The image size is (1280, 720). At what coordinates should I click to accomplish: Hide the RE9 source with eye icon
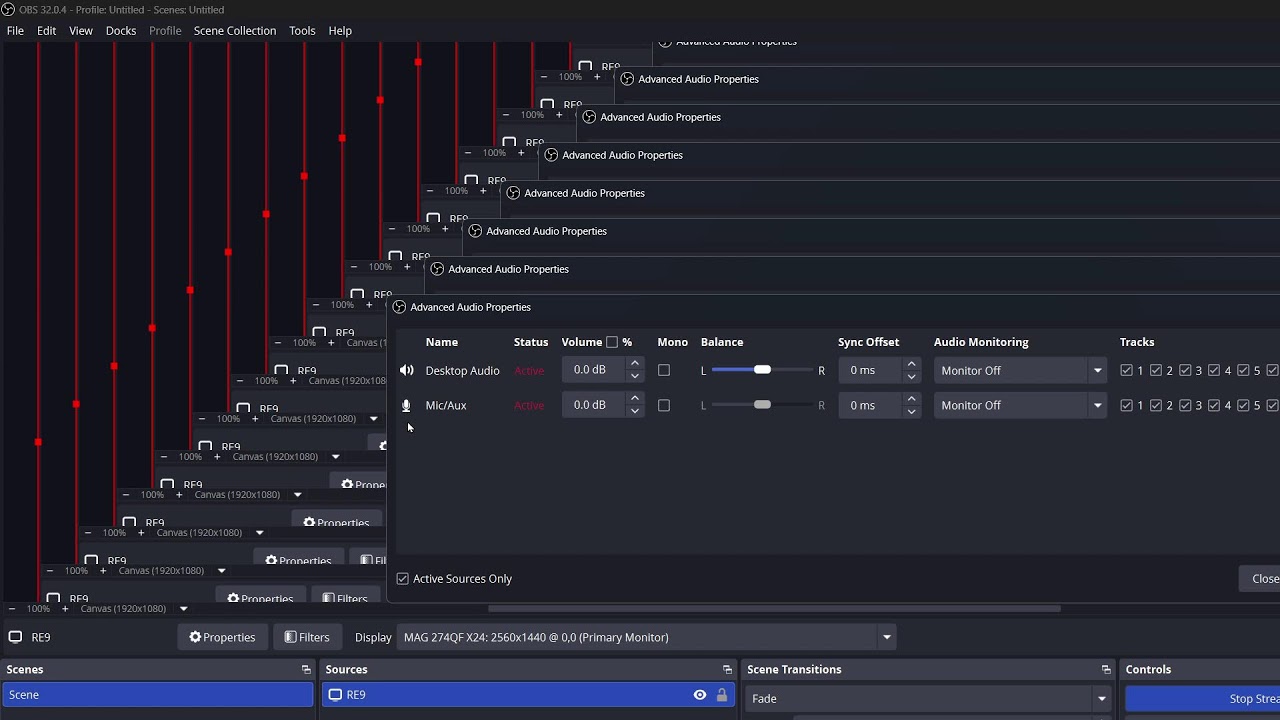point(700,695)
